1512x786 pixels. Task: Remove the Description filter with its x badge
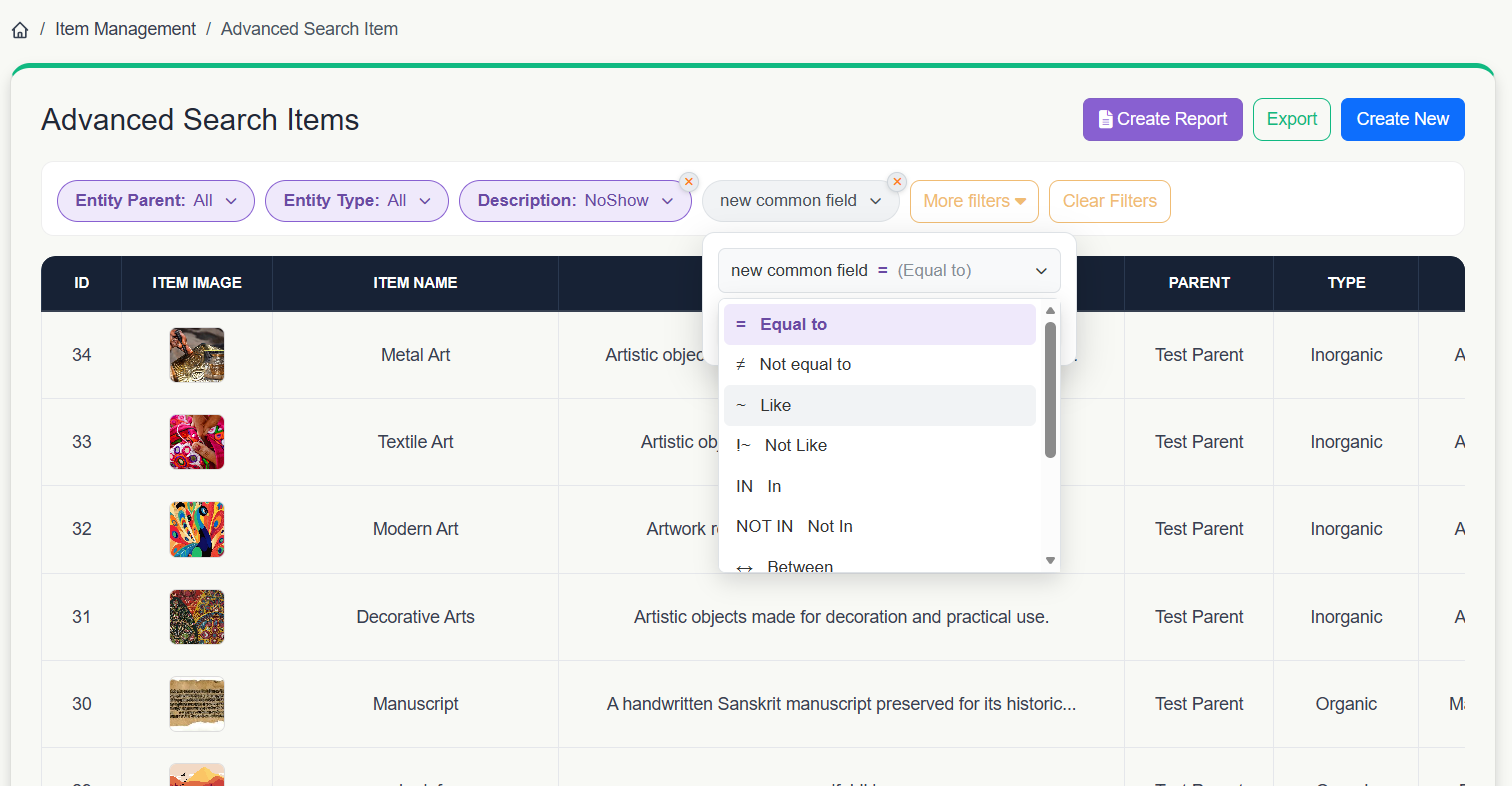click(x=689, y=181)
